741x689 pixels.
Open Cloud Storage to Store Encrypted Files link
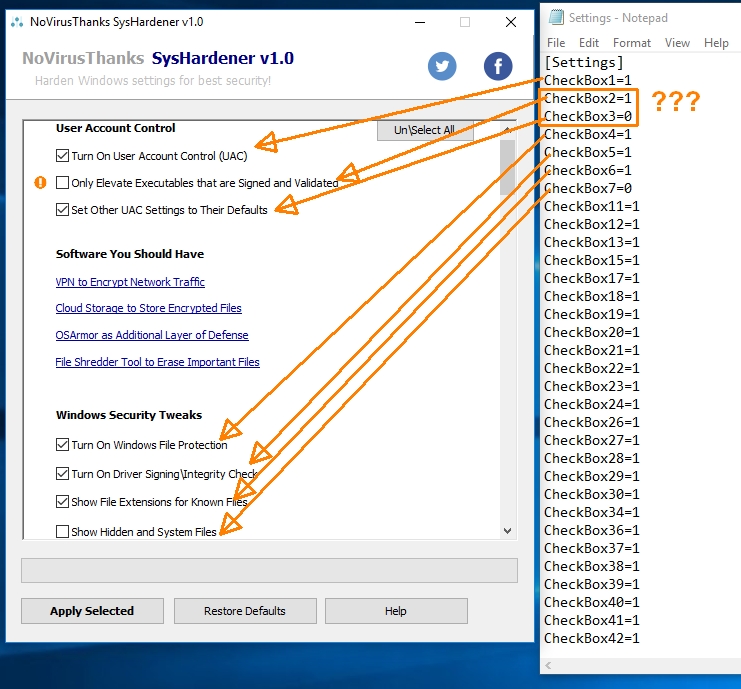(148, 308)
